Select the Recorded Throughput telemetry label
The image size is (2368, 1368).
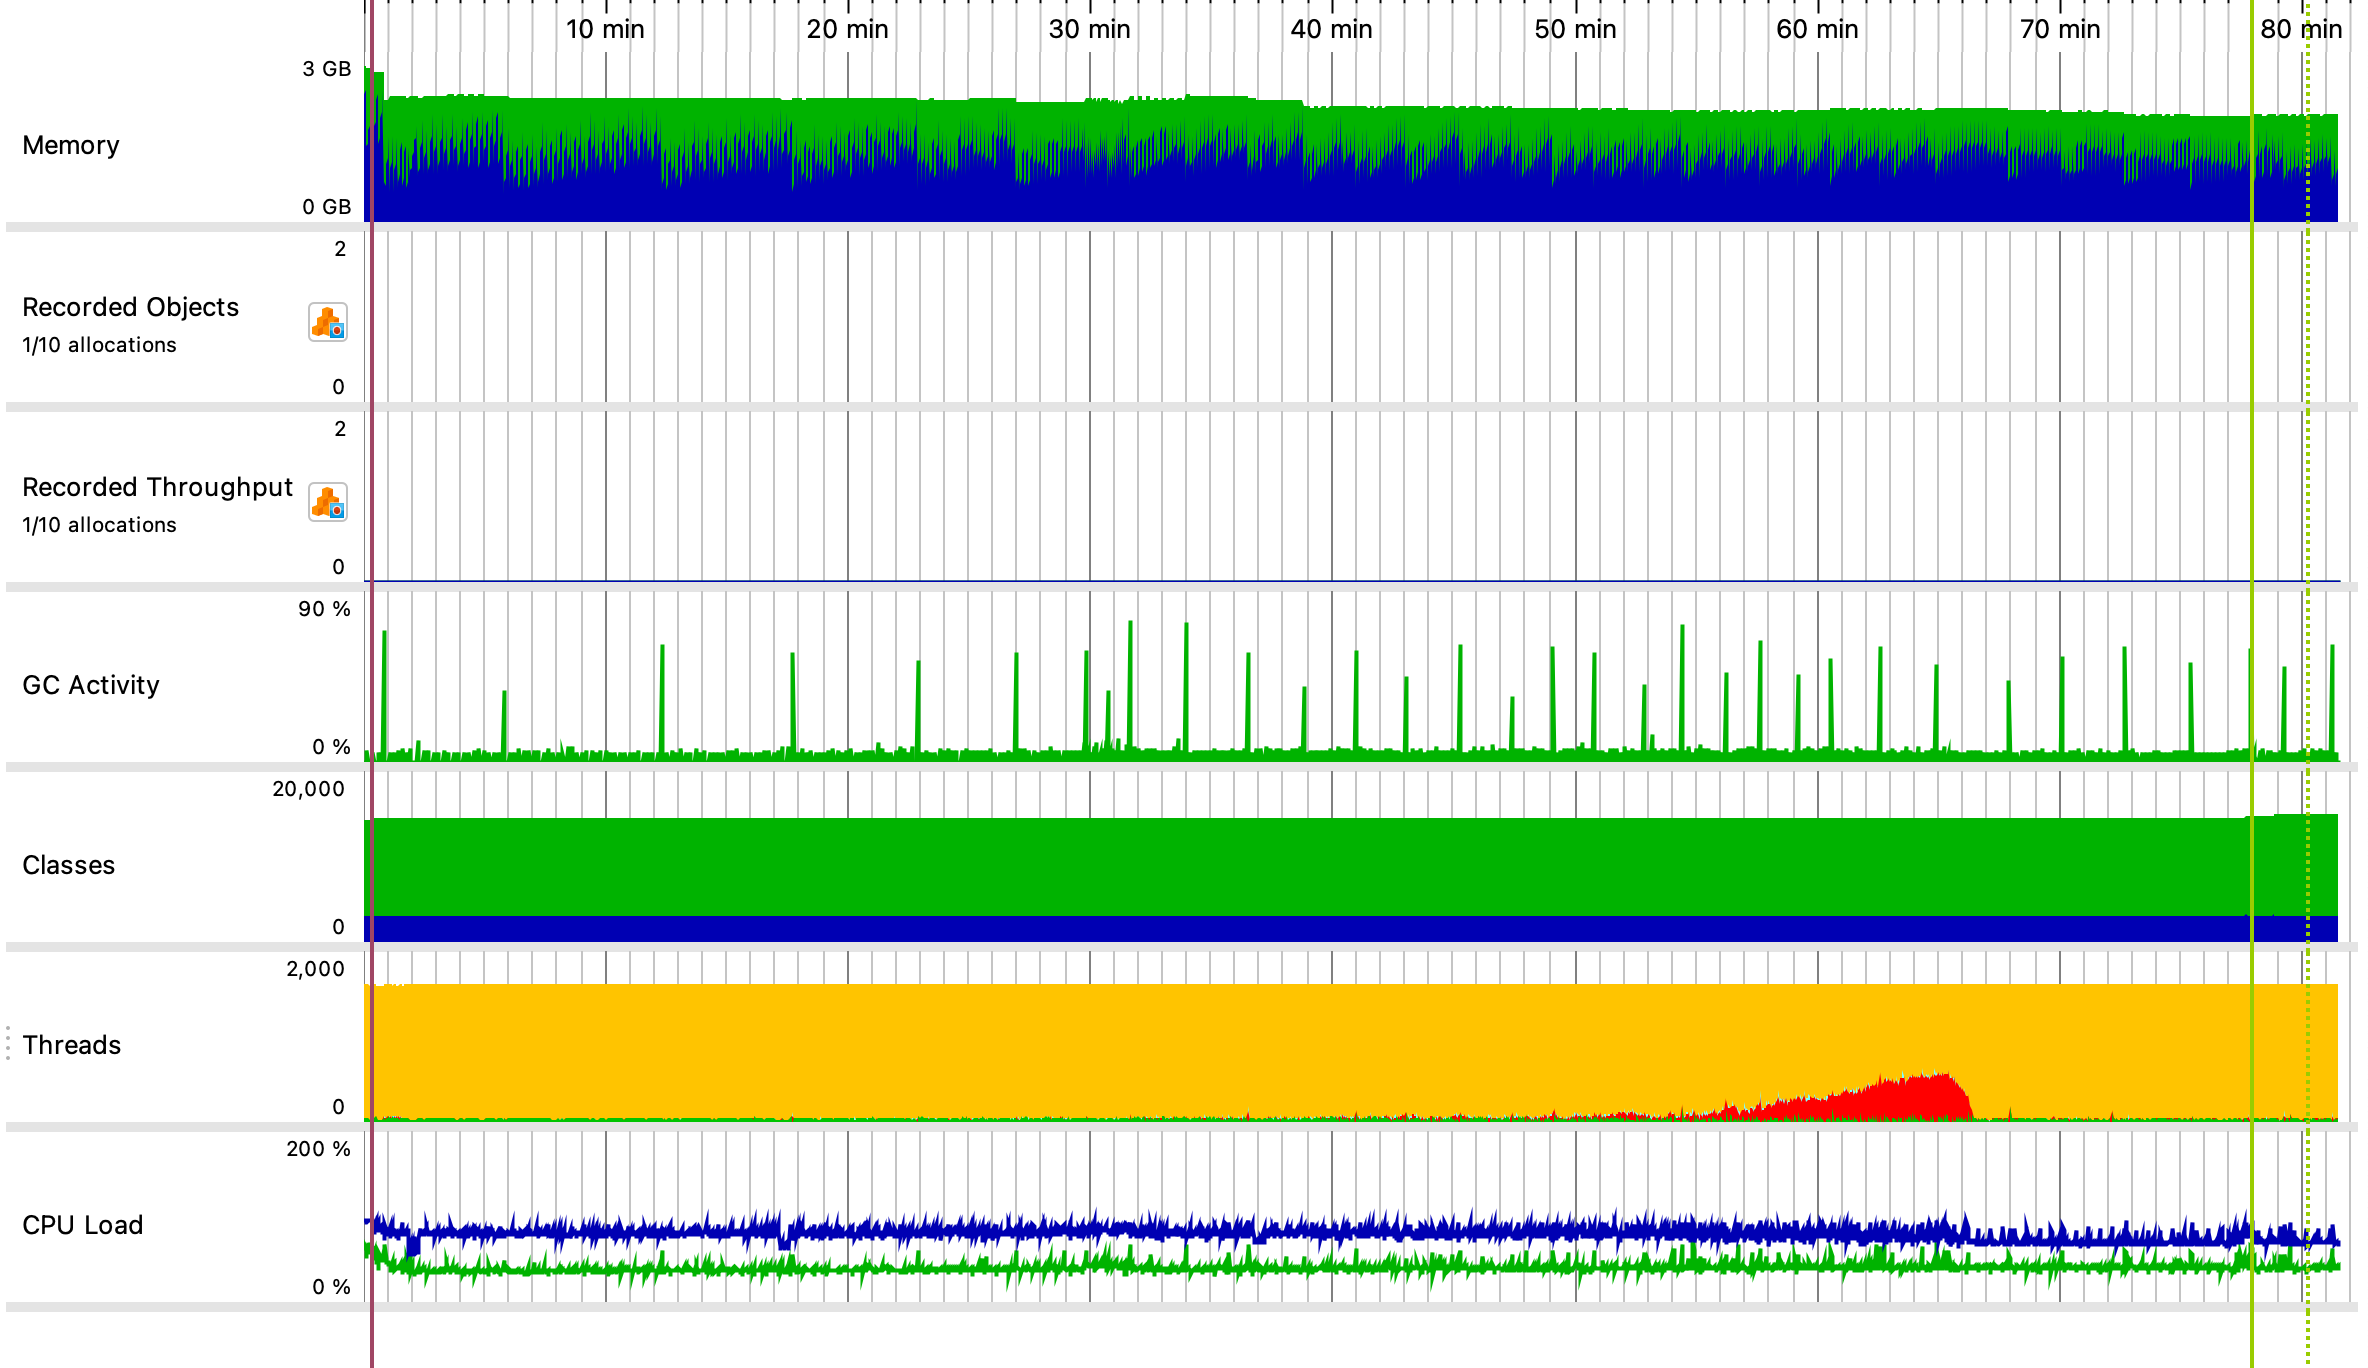pyautogui.click(x=157, y=487)
